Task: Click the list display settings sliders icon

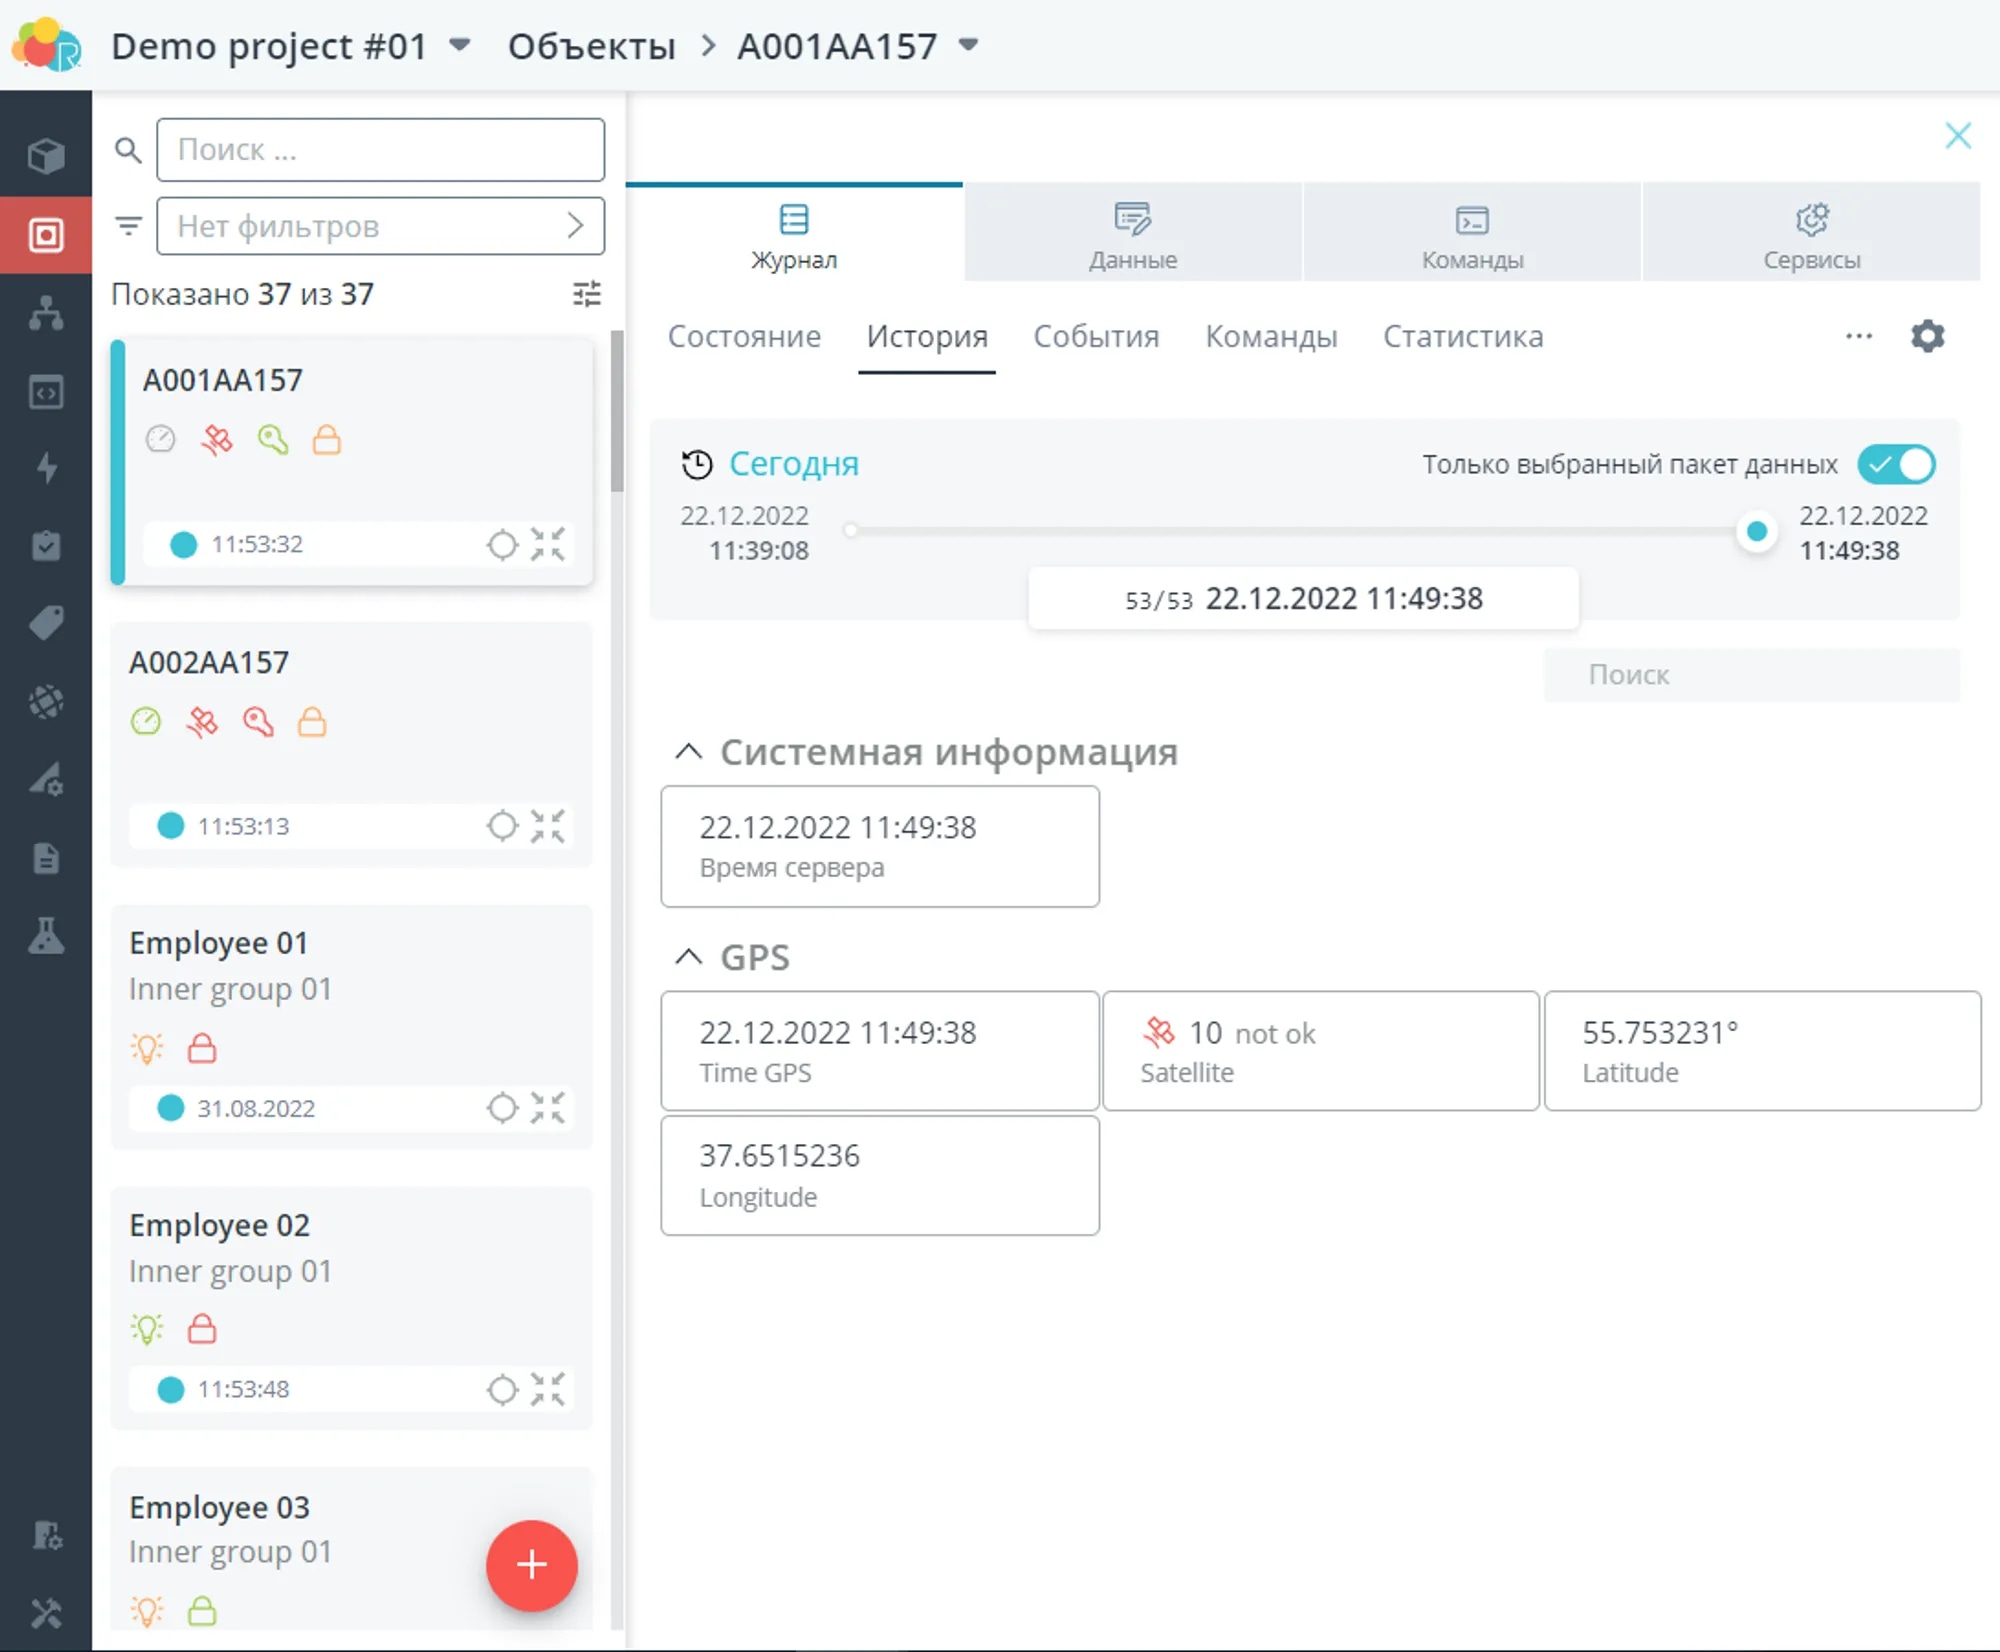Action: coord(587,294)
